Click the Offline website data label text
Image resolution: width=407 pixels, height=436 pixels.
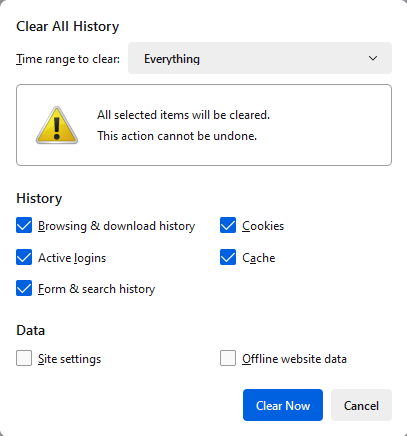[x=294, y=359]
